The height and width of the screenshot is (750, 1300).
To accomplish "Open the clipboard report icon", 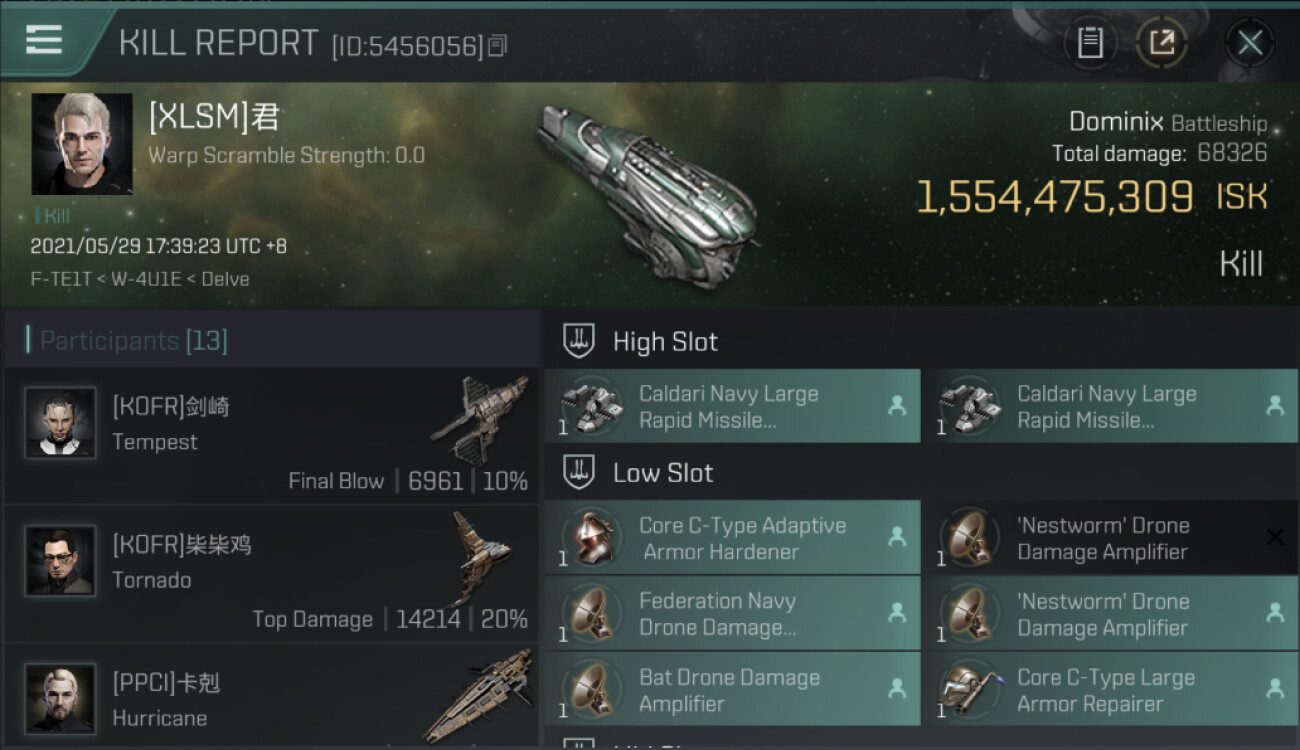I will 1090,43.
